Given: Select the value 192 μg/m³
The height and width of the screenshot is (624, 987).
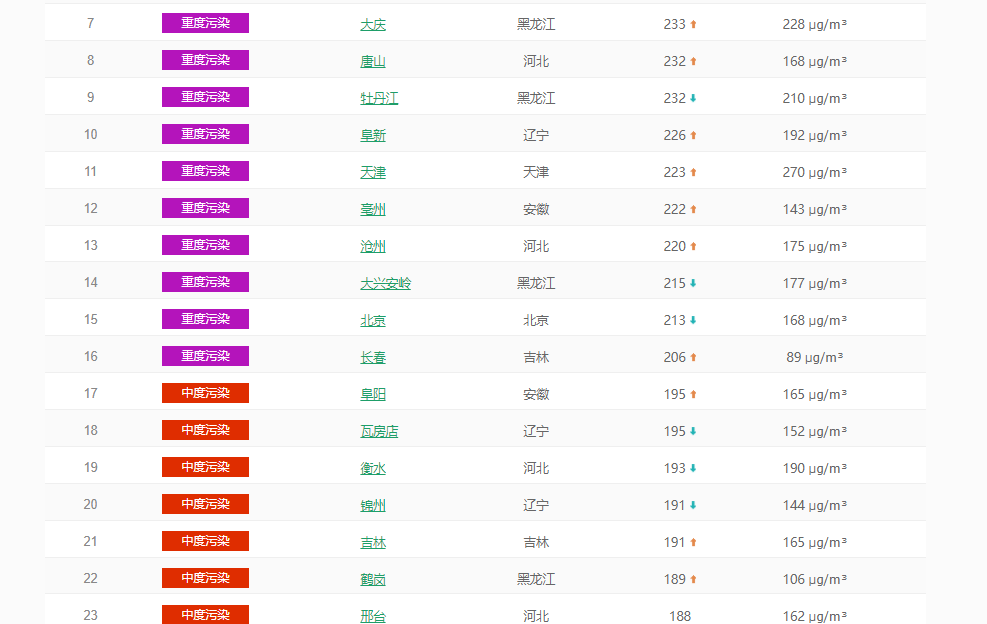Looking at the screenshot, I should pos(815,135).
